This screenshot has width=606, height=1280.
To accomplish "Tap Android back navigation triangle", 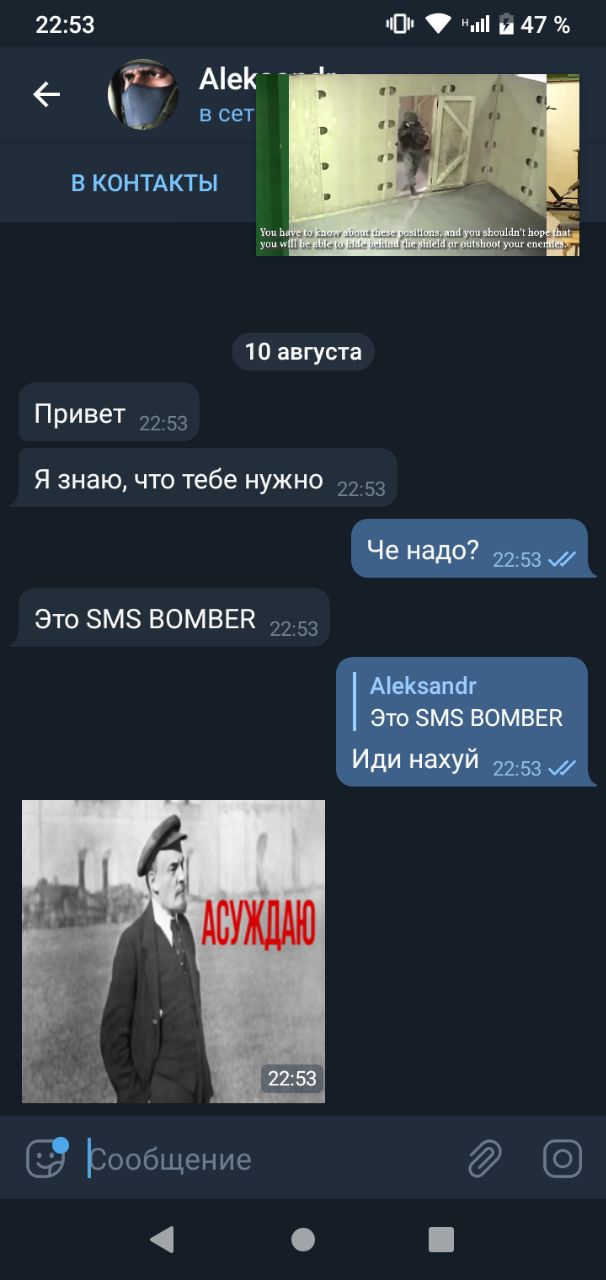I will coord(162,1240).
